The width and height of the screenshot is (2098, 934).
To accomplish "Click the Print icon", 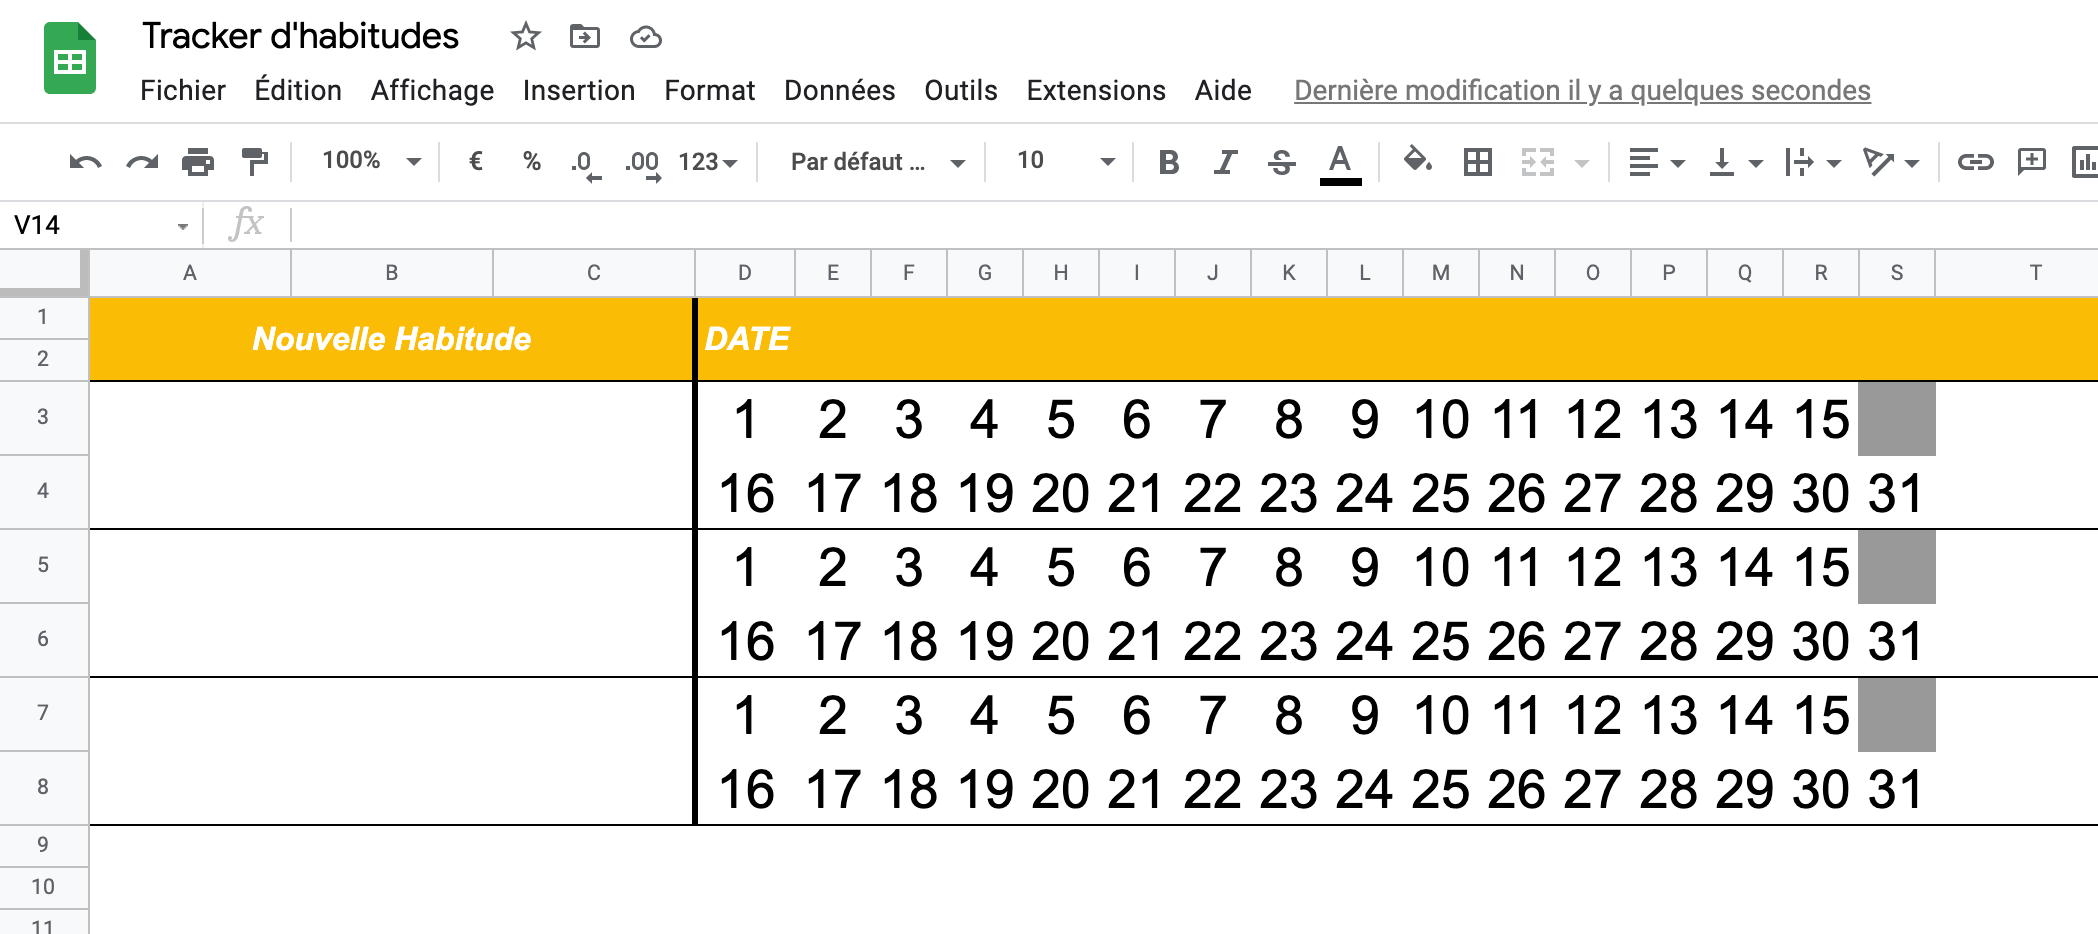I will [198, 162].
